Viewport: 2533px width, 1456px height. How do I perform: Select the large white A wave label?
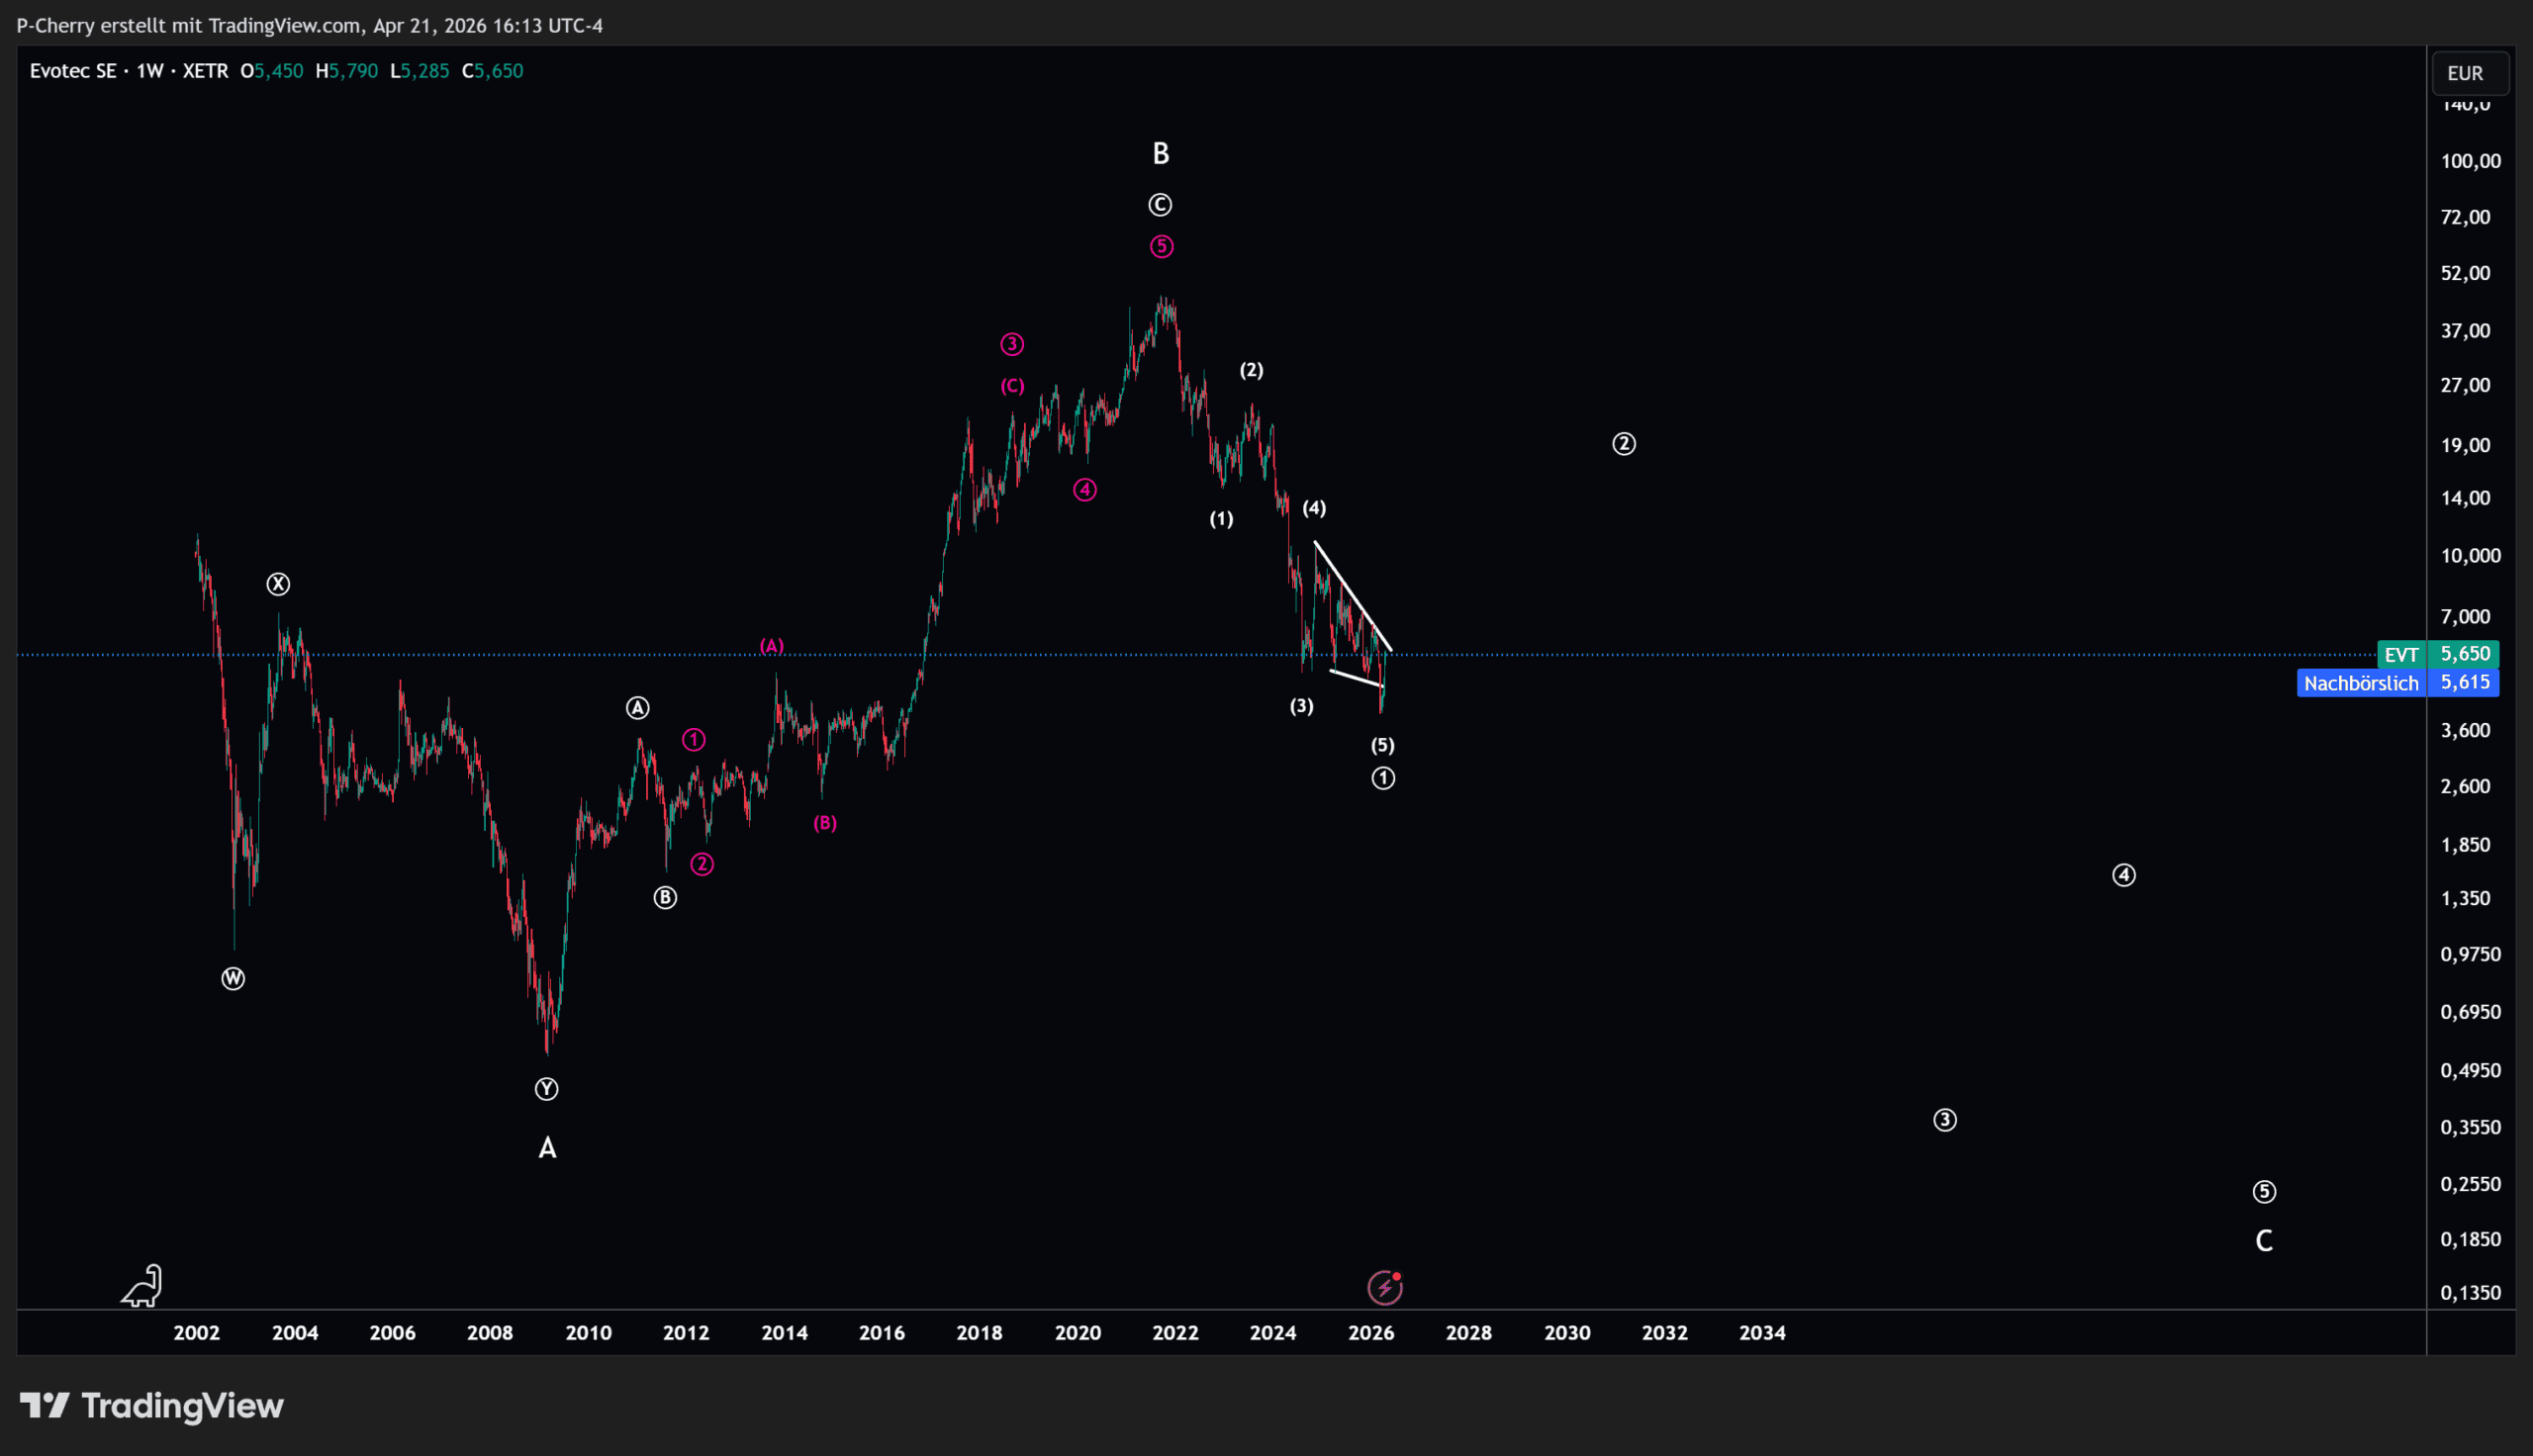pyautogui.click(x=547, y=1148)
